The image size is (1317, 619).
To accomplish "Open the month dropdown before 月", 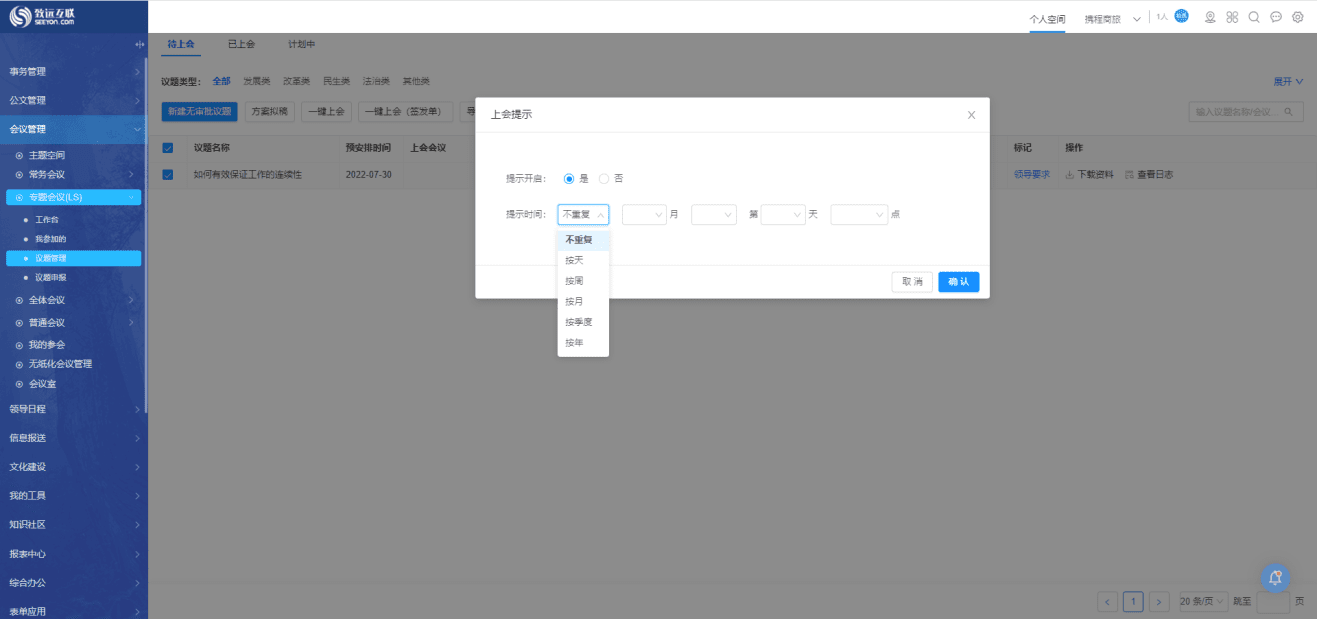I will pos(644,214).
